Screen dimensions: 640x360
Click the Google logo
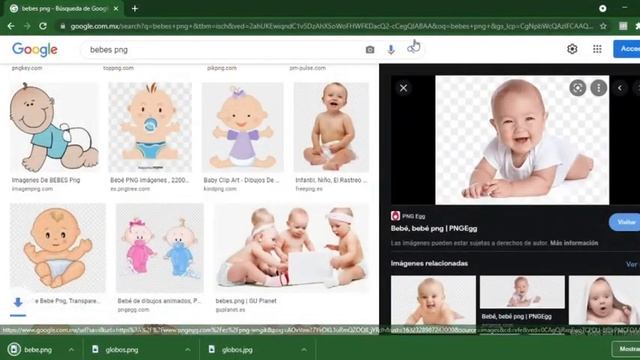(x=35, y=50)
